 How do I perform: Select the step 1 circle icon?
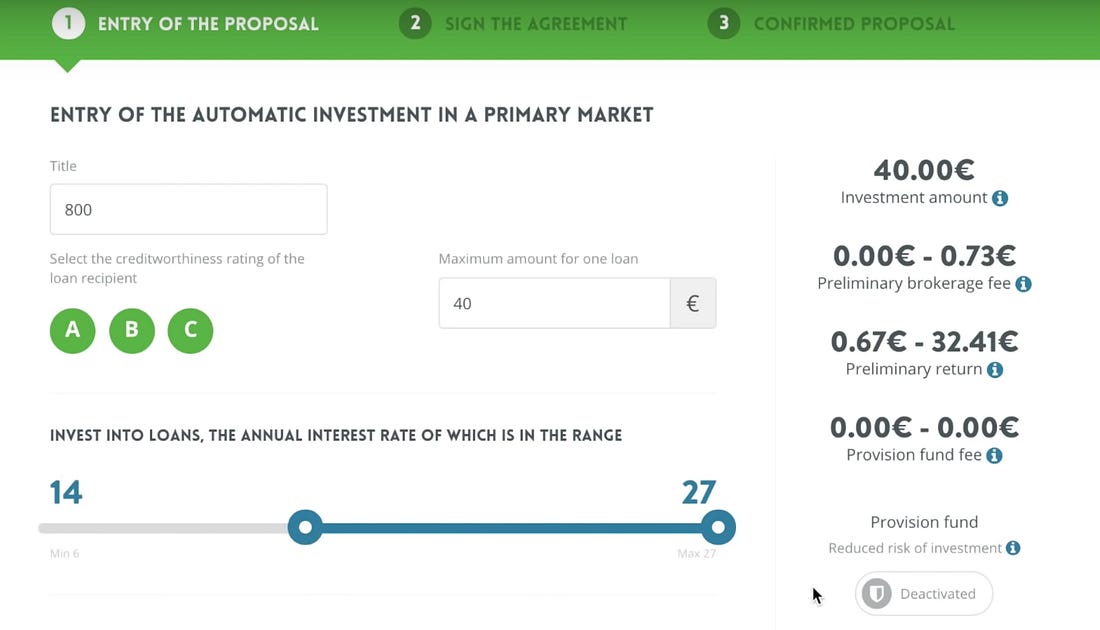pos(68,23)
